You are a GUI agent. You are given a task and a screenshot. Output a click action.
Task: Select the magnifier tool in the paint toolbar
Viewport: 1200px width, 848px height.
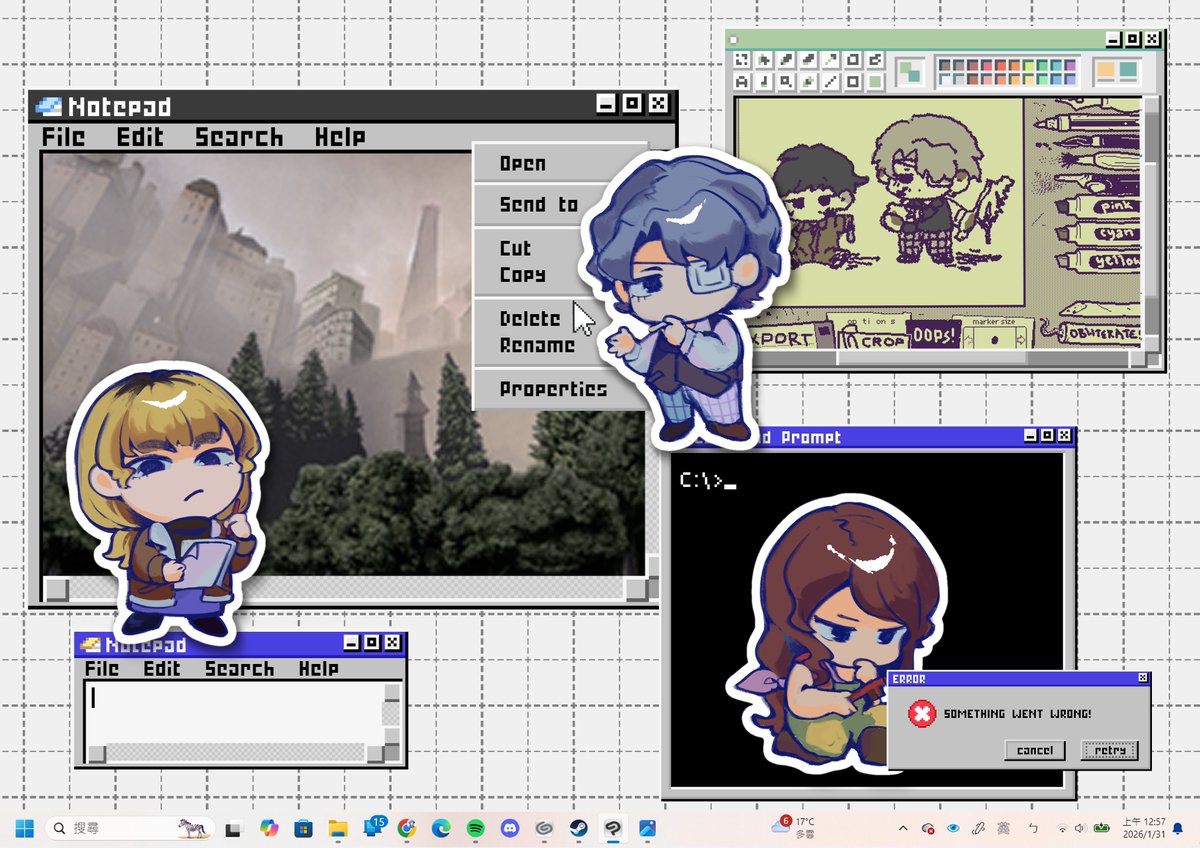coord(786,81)
